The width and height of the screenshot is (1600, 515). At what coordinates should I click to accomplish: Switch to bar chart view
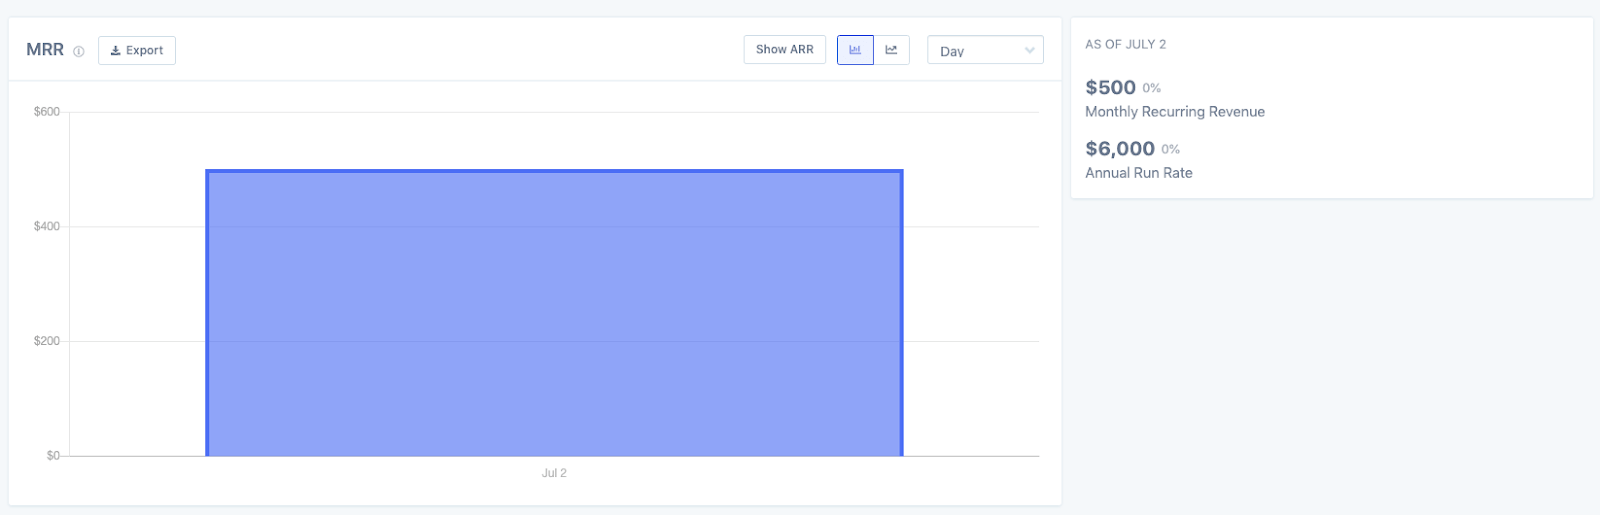click(855, 50)
